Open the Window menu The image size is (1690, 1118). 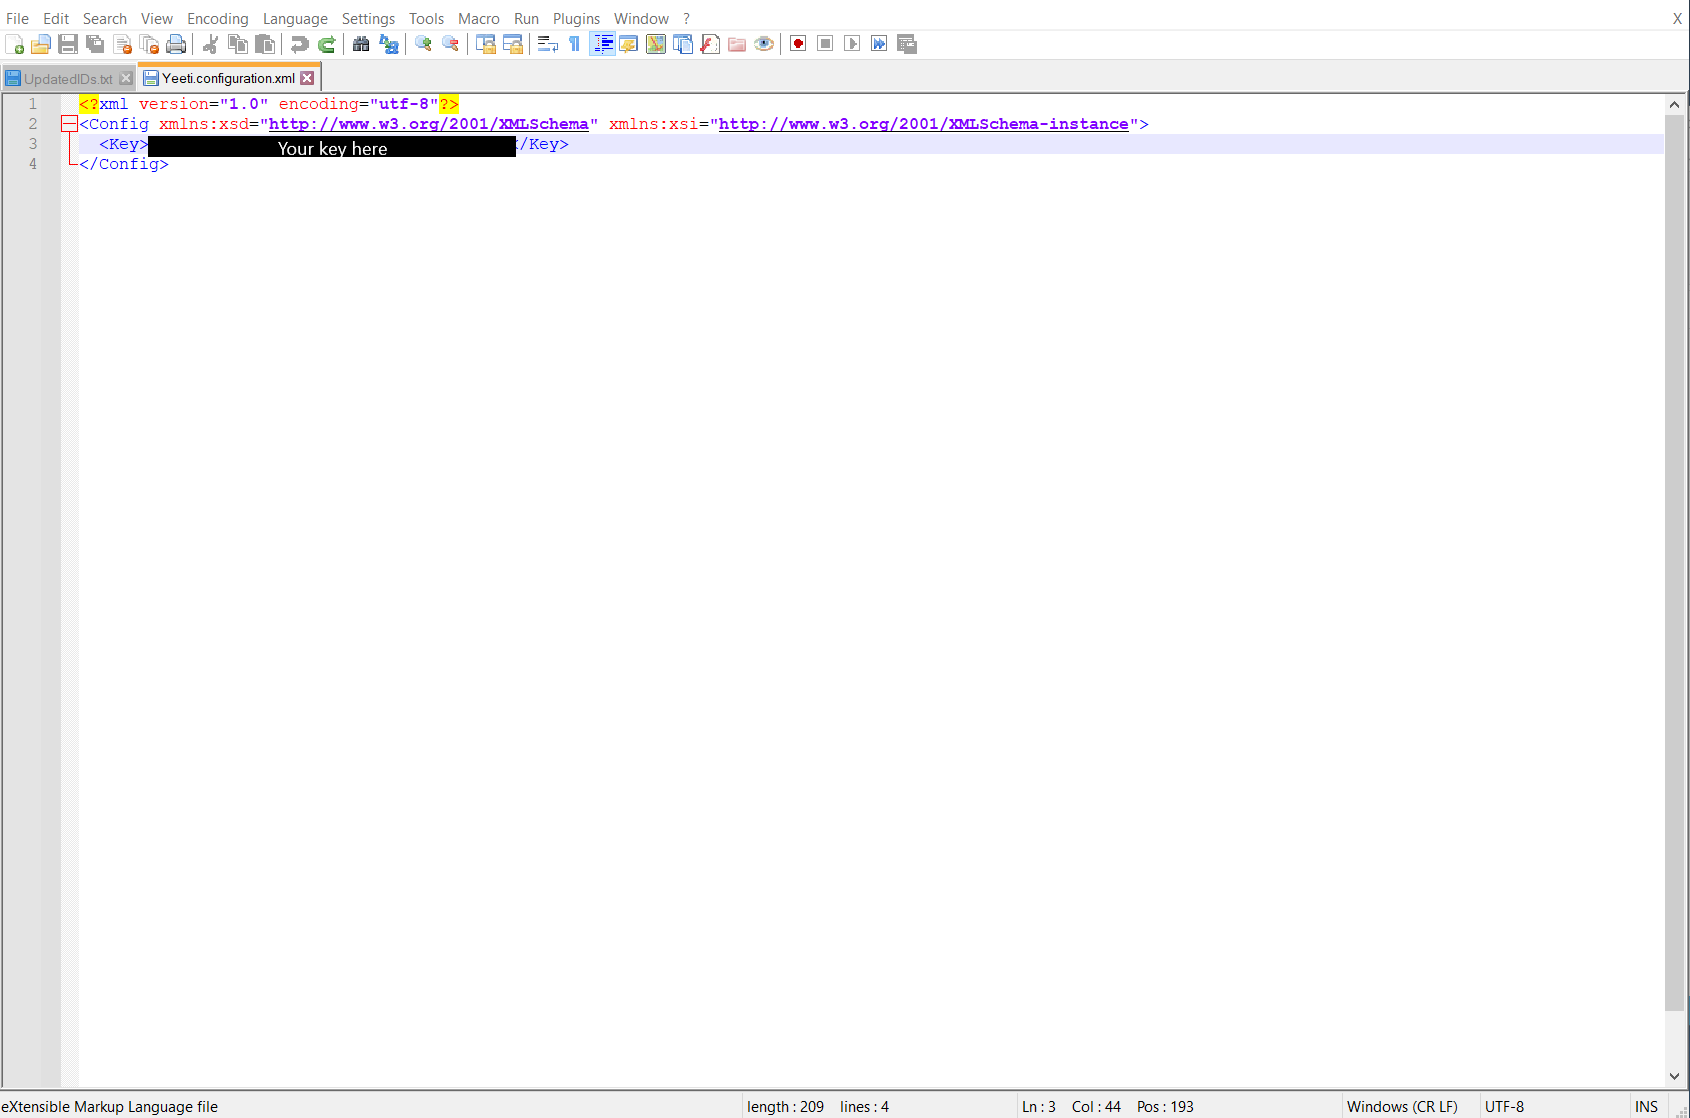coord(641,18)
